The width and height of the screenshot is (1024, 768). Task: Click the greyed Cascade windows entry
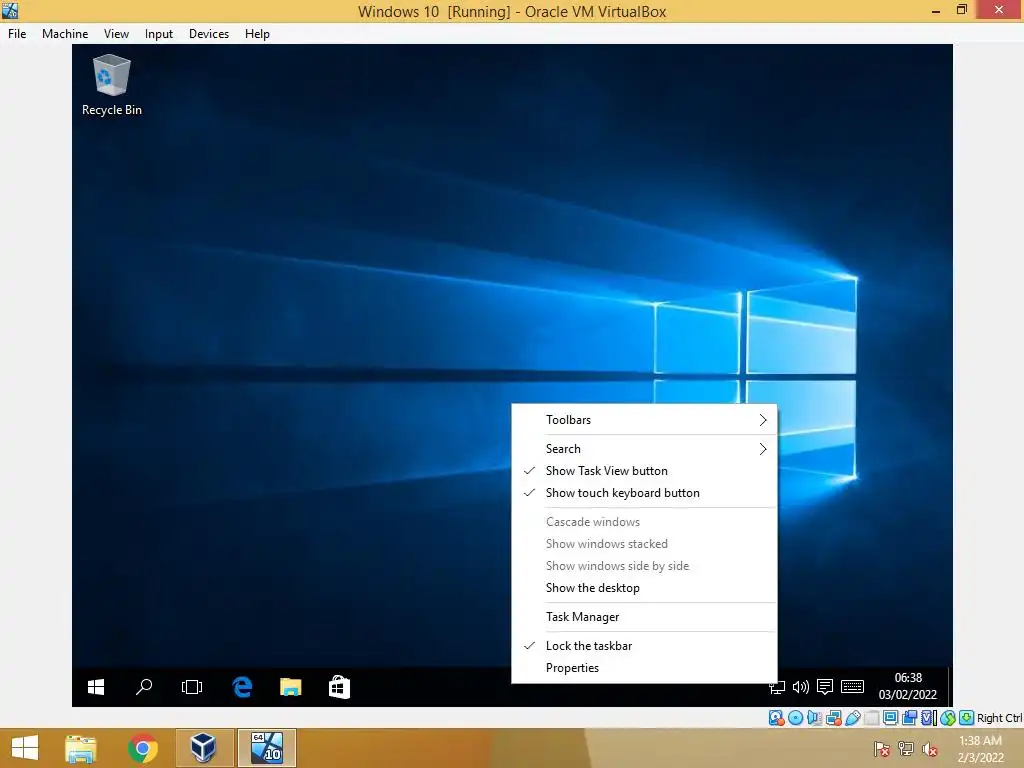(645, 522)
